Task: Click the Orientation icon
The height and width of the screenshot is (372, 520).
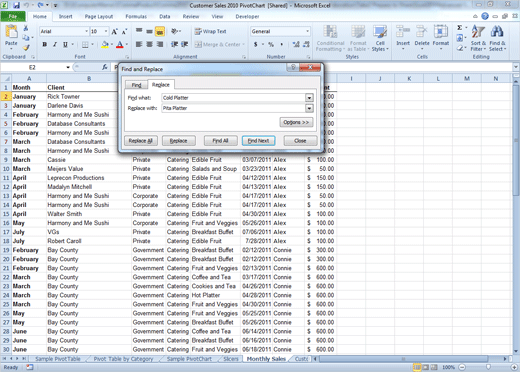Action: pos(175,31)
